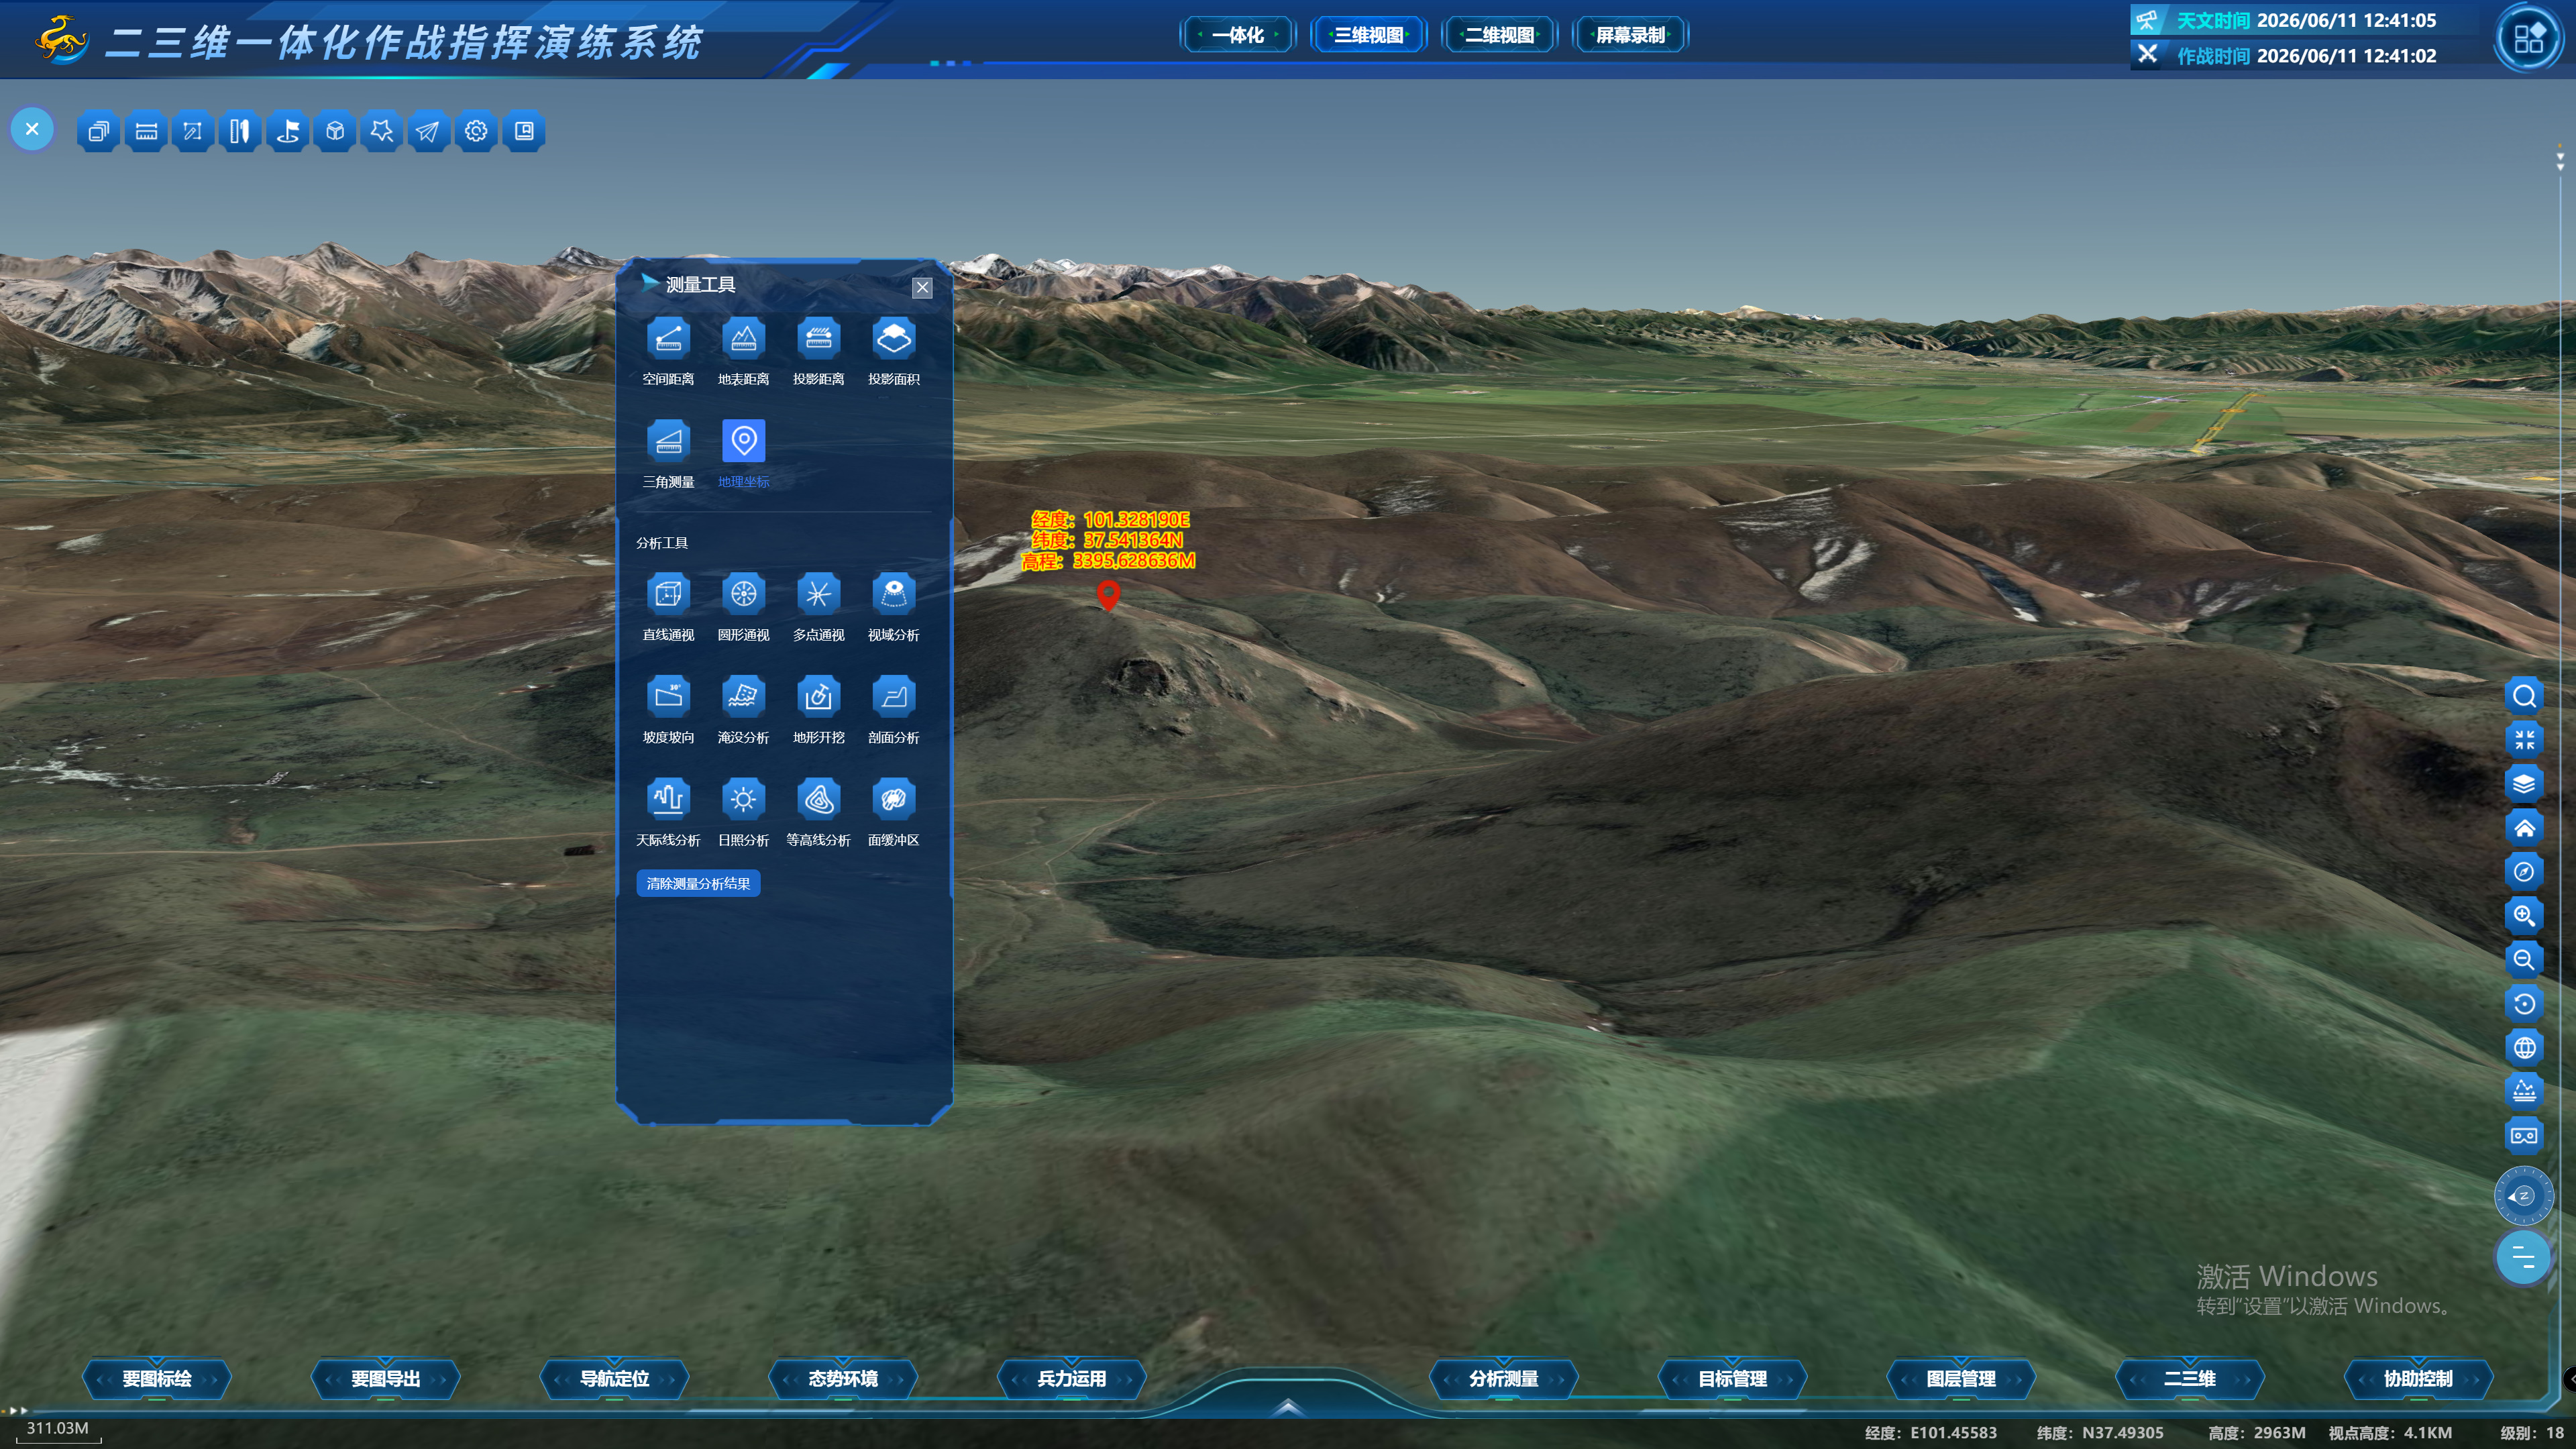2576x1449 pixels.
Task: Click the reset rotation icon
Action: [x=2524, y=1004]
